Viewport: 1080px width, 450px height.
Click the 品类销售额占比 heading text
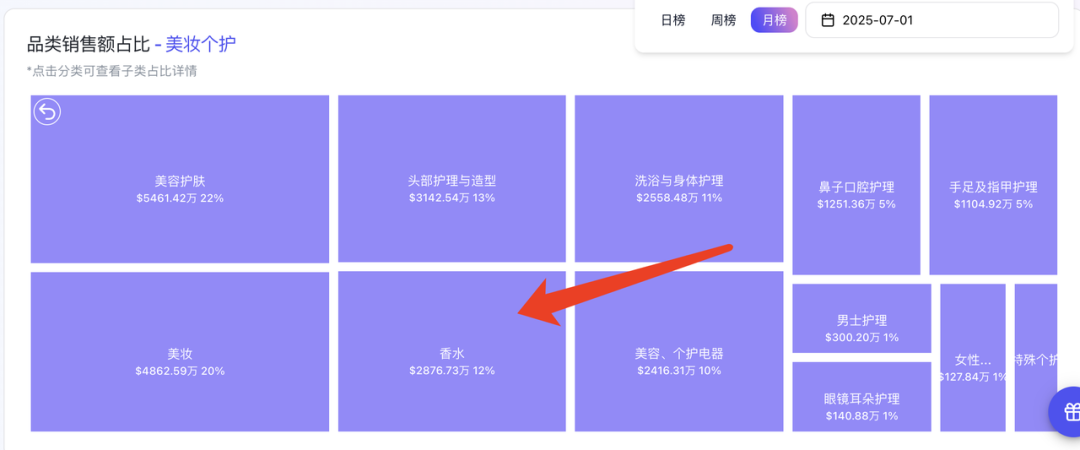tap(88, 45)
